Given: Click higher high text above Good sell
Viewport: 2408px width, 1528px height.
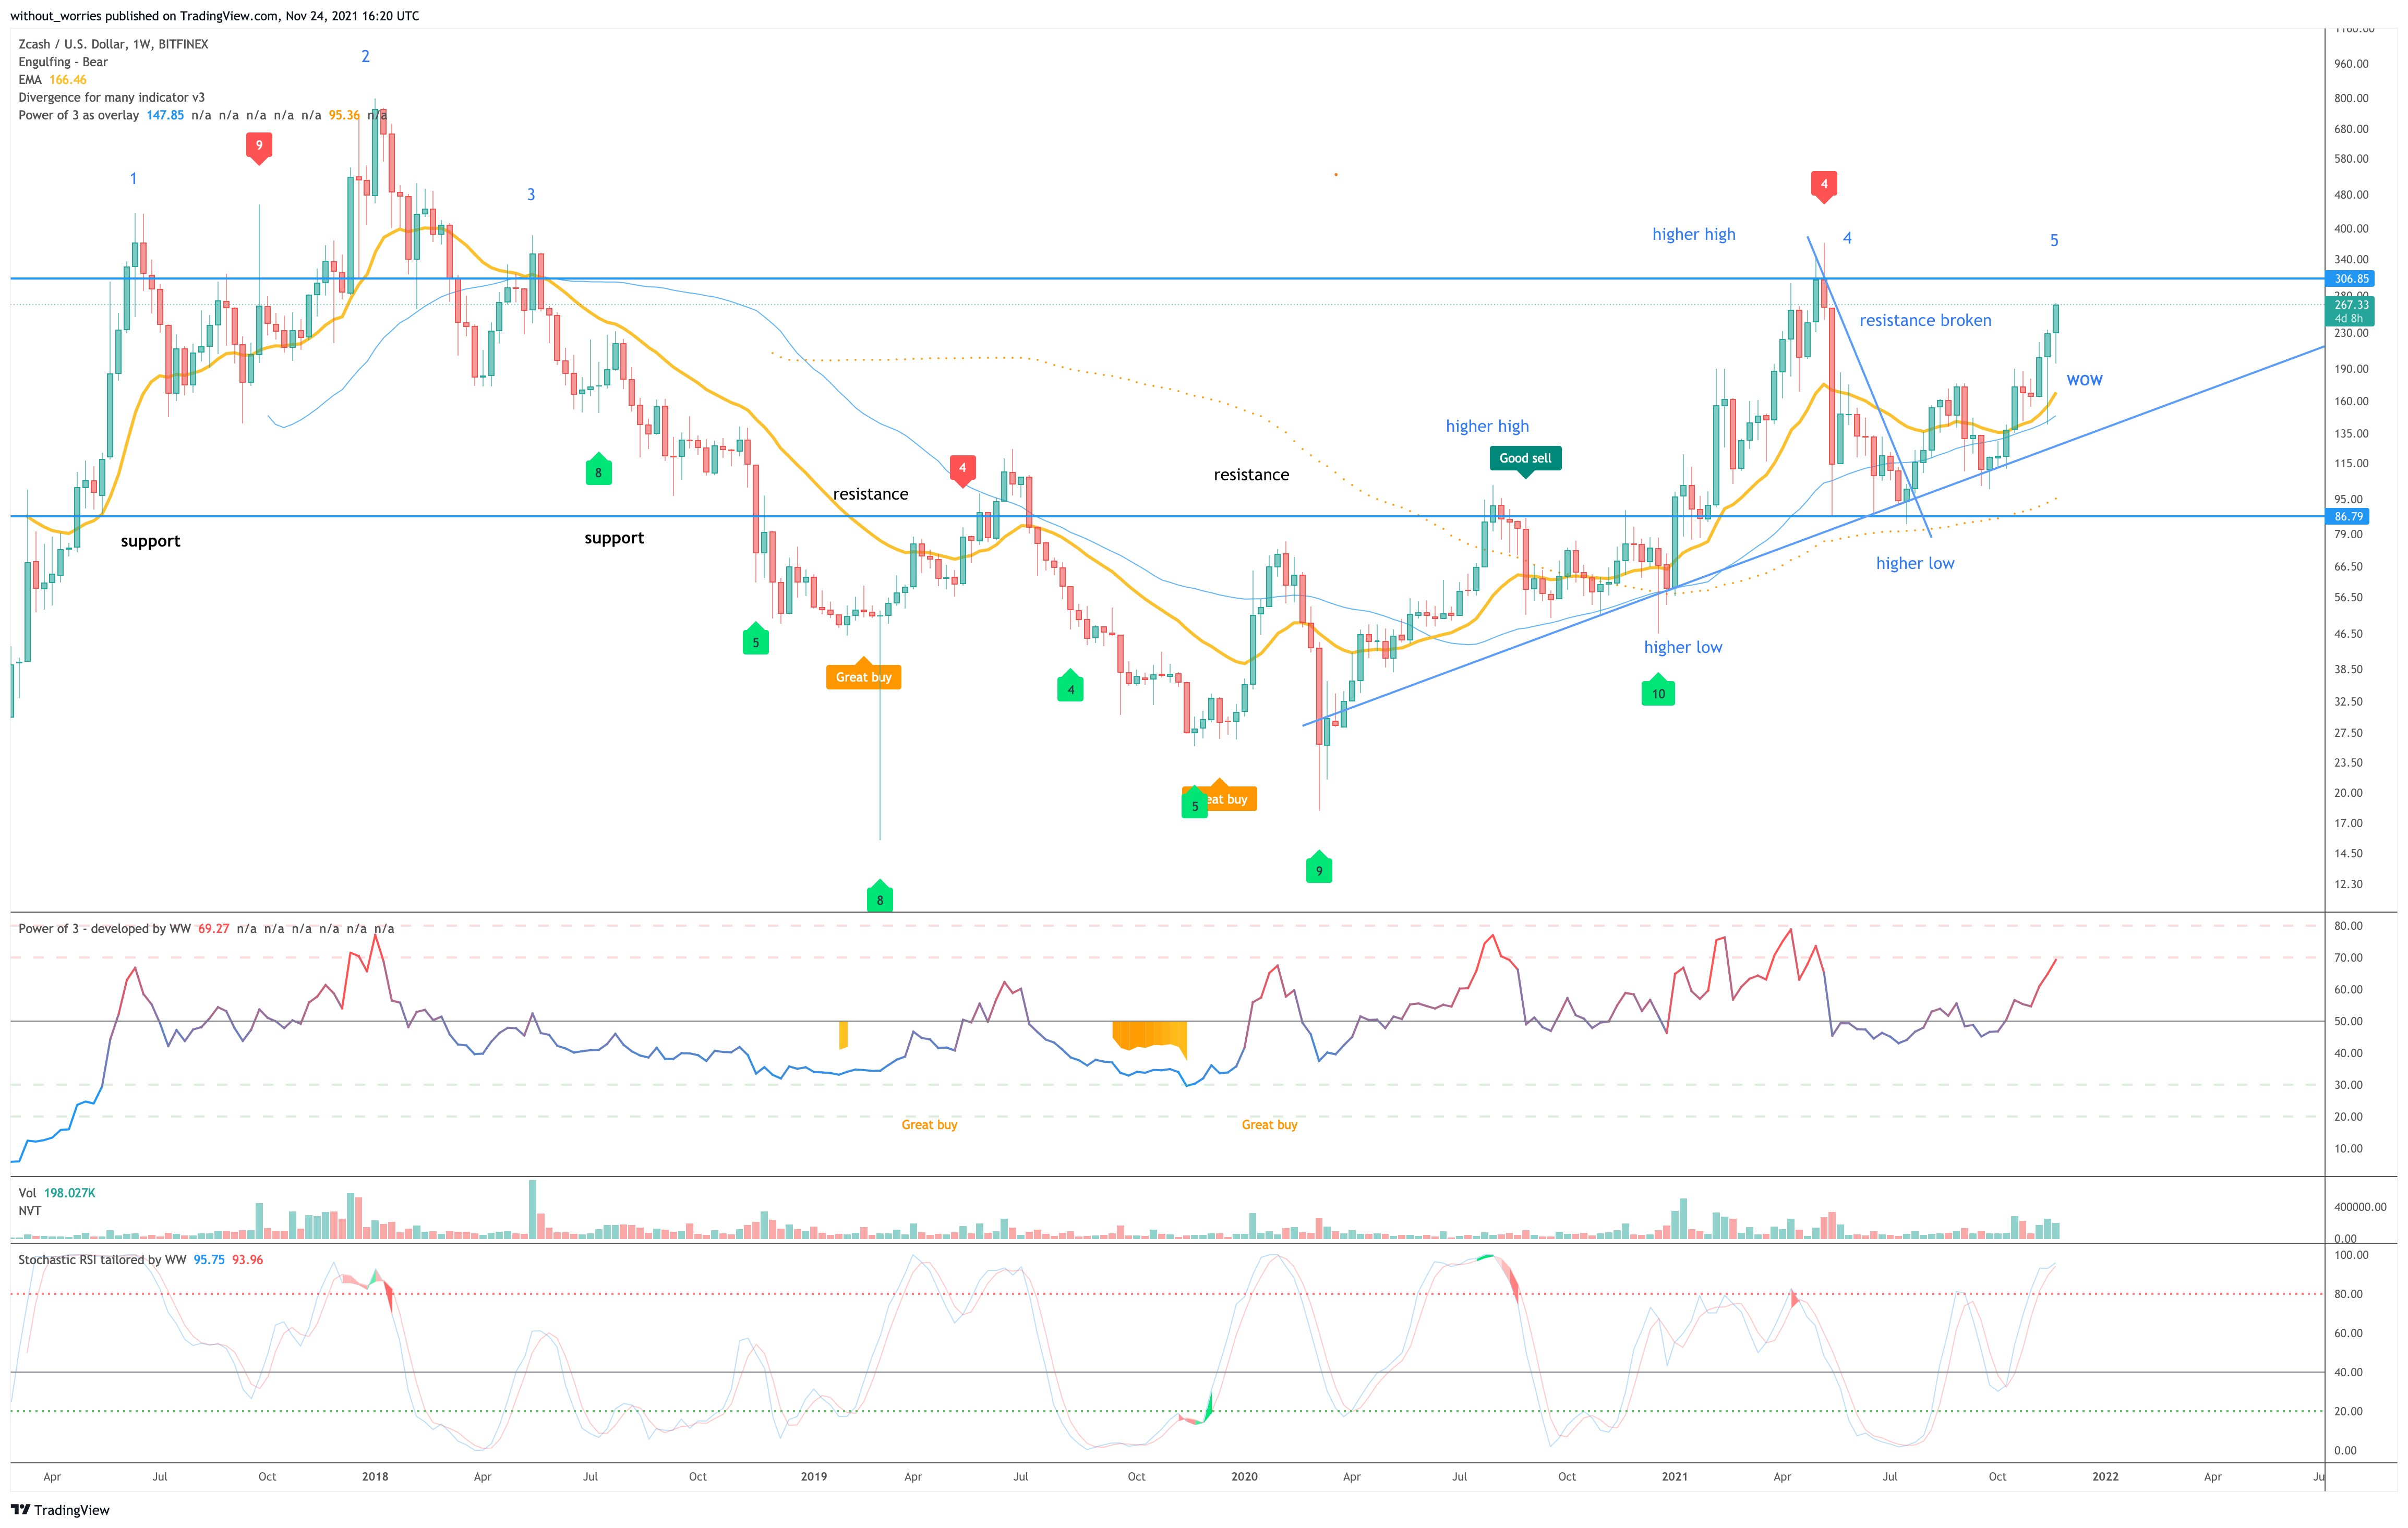Looking at the screenshot, I should 1487,426.
